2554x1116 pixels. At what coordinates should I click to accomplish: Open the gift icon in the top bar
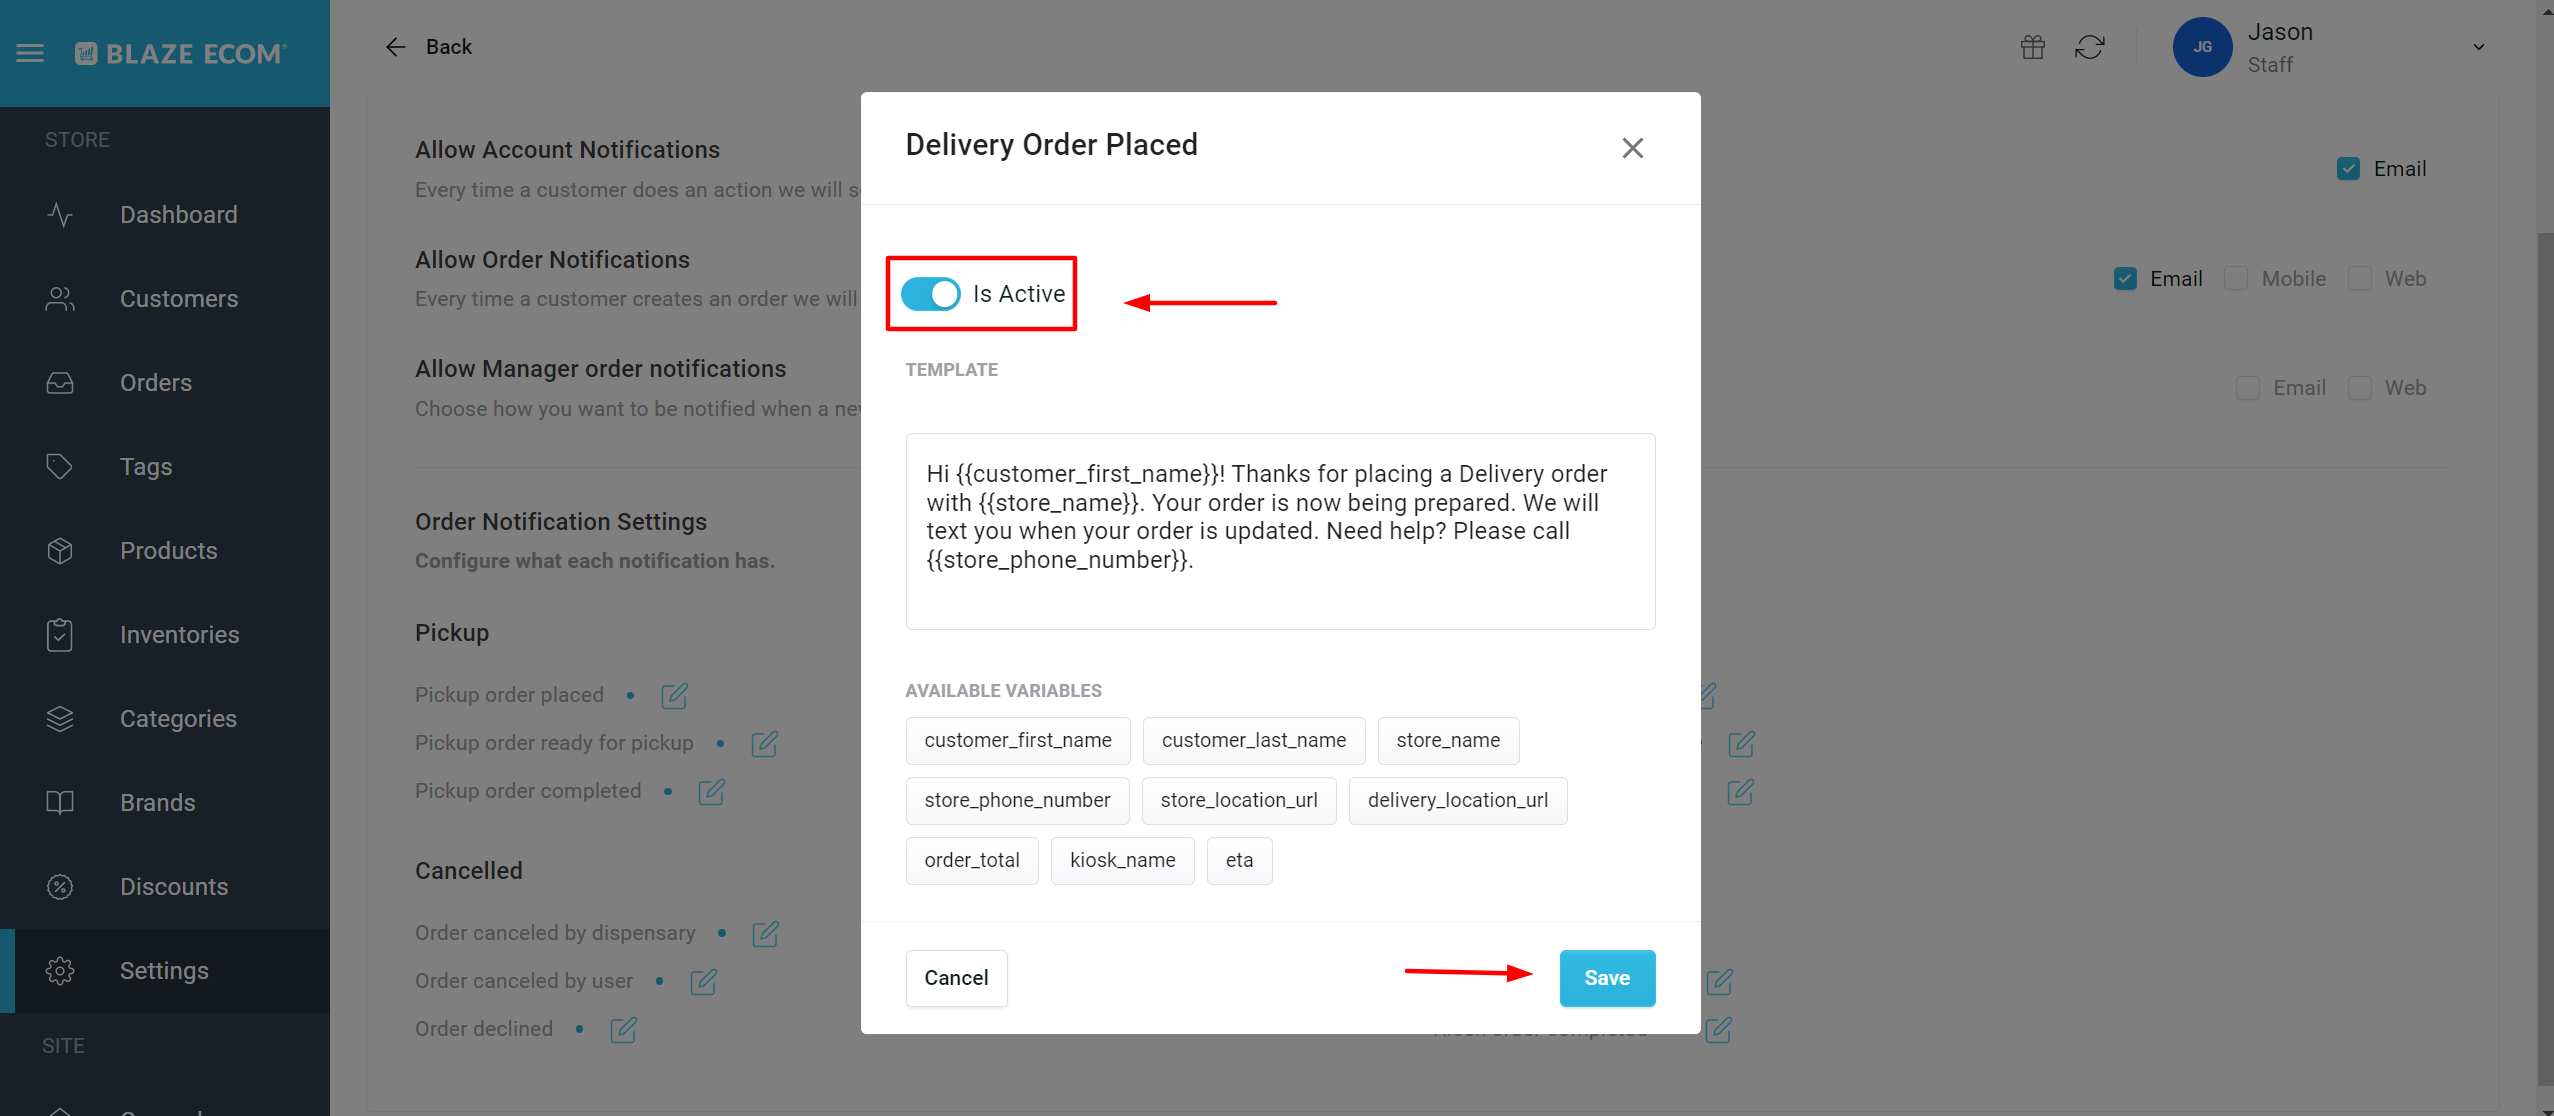click(2032, 46)
